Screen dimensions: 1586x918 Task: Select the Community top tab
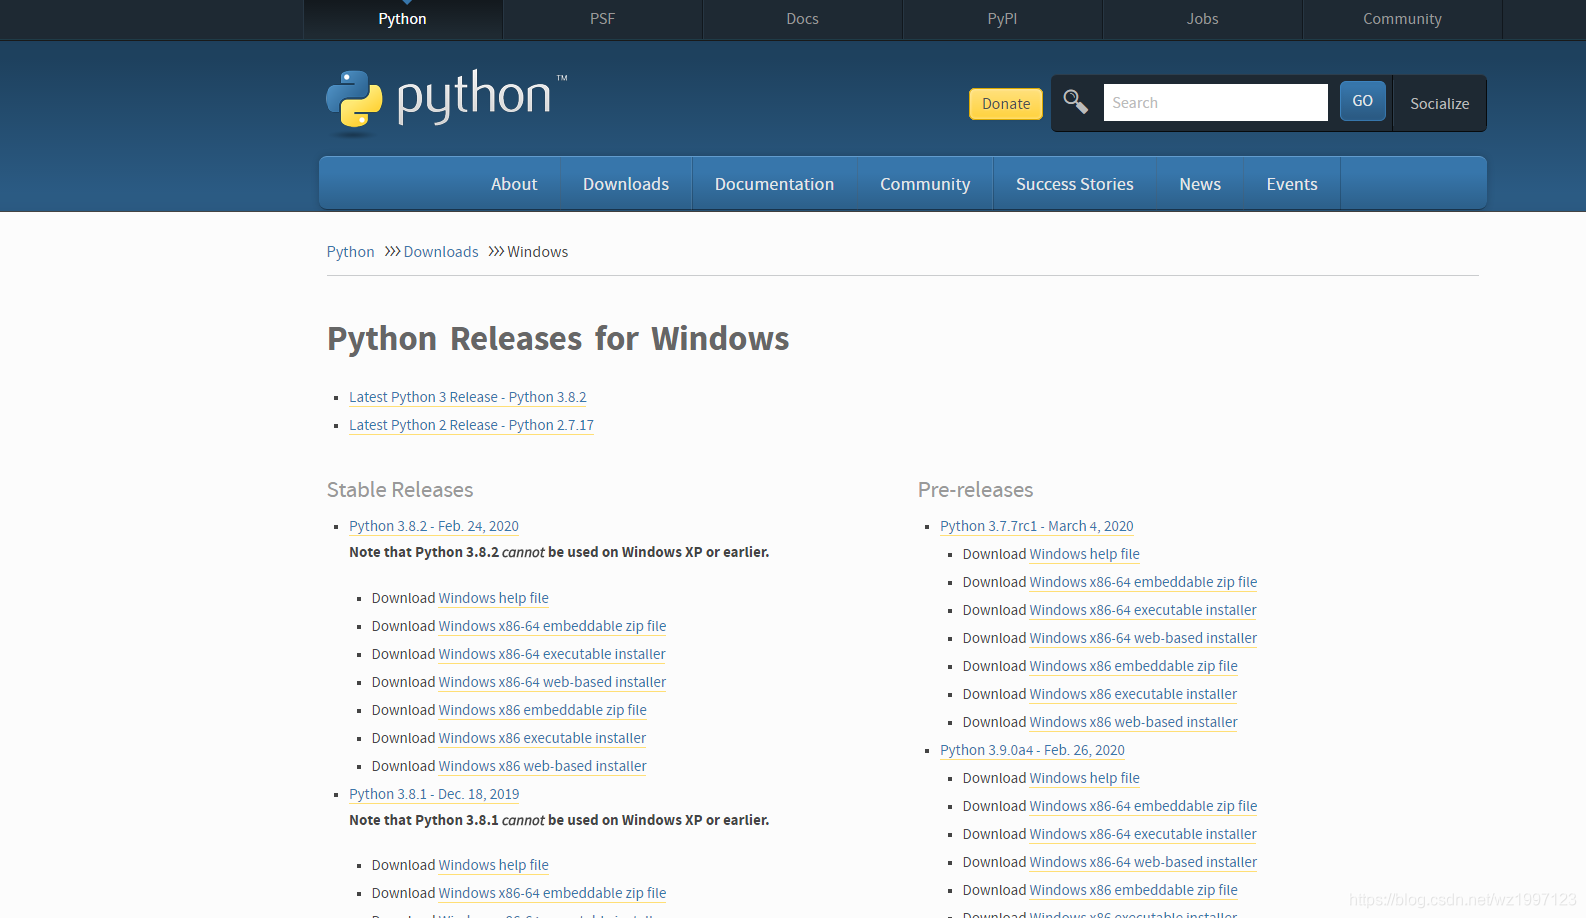click(x=1402, y=19)
